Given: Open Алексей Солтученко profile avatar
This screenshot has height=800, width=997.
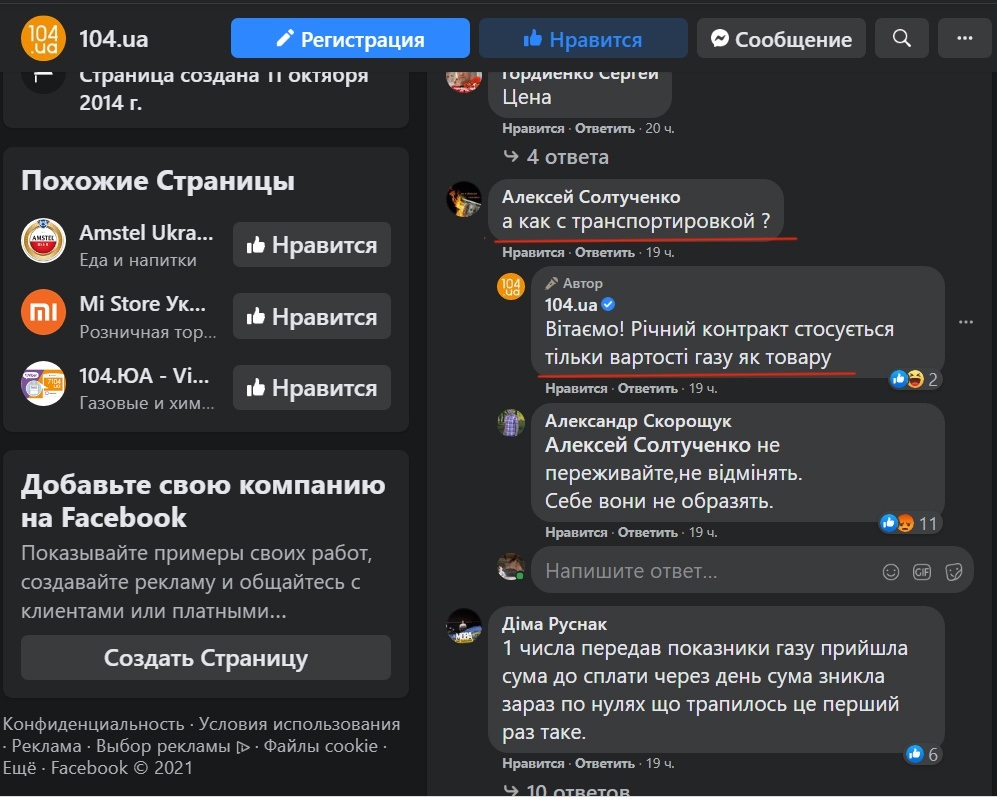Looking at the screenshot, I should (464, 199).
